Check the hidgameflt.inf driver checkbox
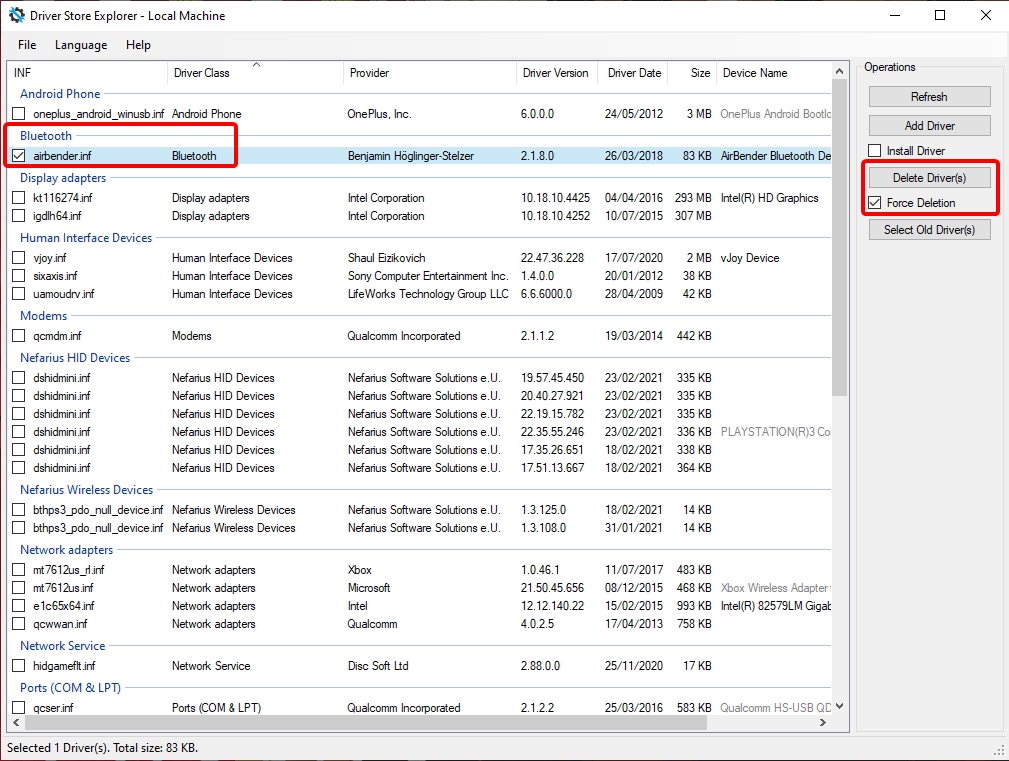The width and height of the screenshot is (1009, 761). point(19,666)
